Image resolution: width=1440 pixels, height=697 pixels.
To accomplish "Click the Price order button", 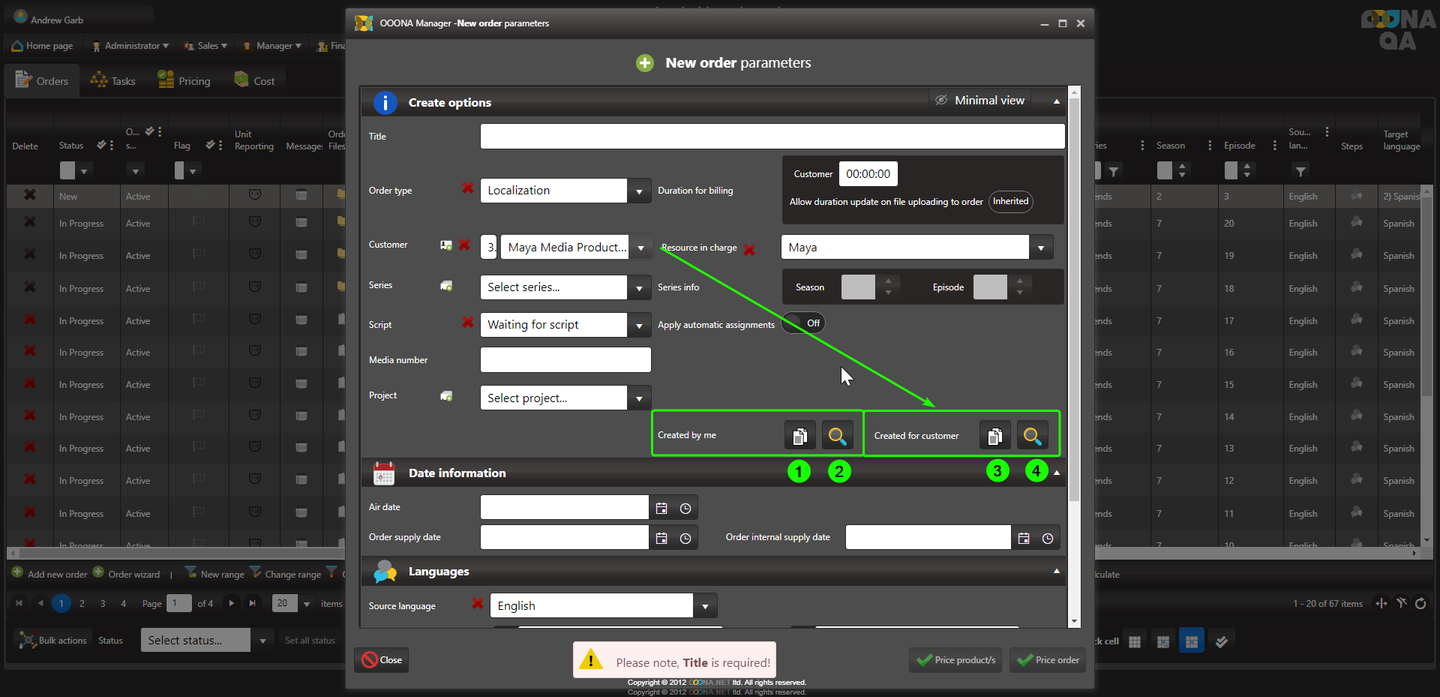I will [x=1048, y=660].
